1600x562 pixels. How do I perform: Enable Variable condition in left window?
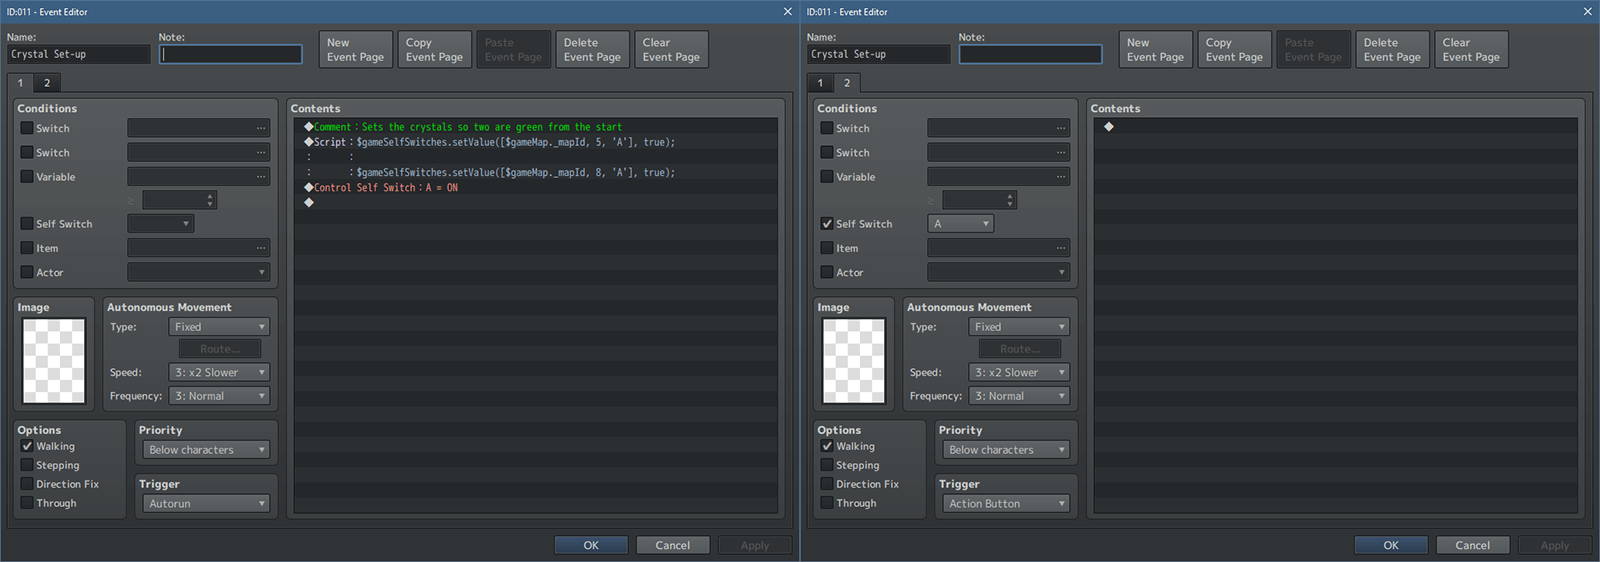pyautogui.click(x=27, y=177)
